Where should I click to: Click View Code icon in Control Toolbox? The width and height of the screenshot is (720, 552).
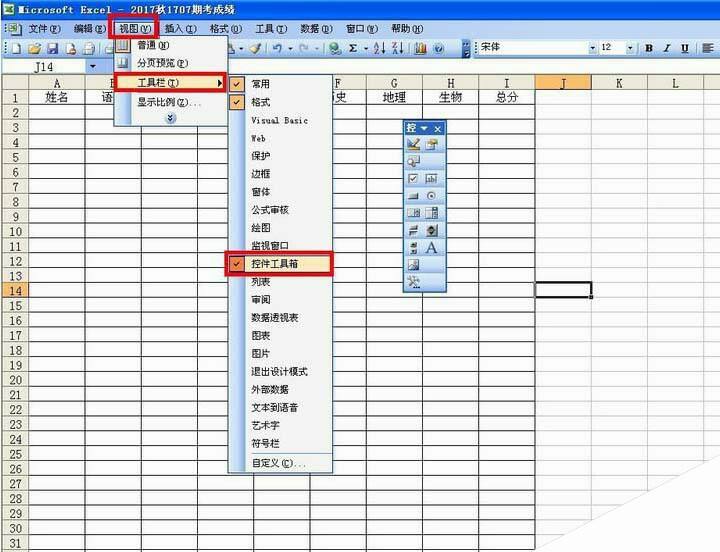point(413,161)
